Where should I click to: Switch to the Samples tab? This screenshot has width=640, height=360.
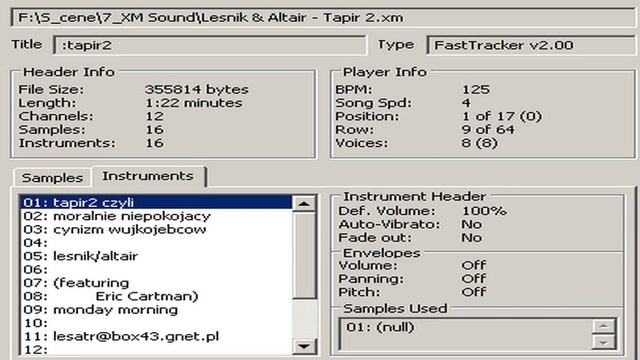point(52,178)
